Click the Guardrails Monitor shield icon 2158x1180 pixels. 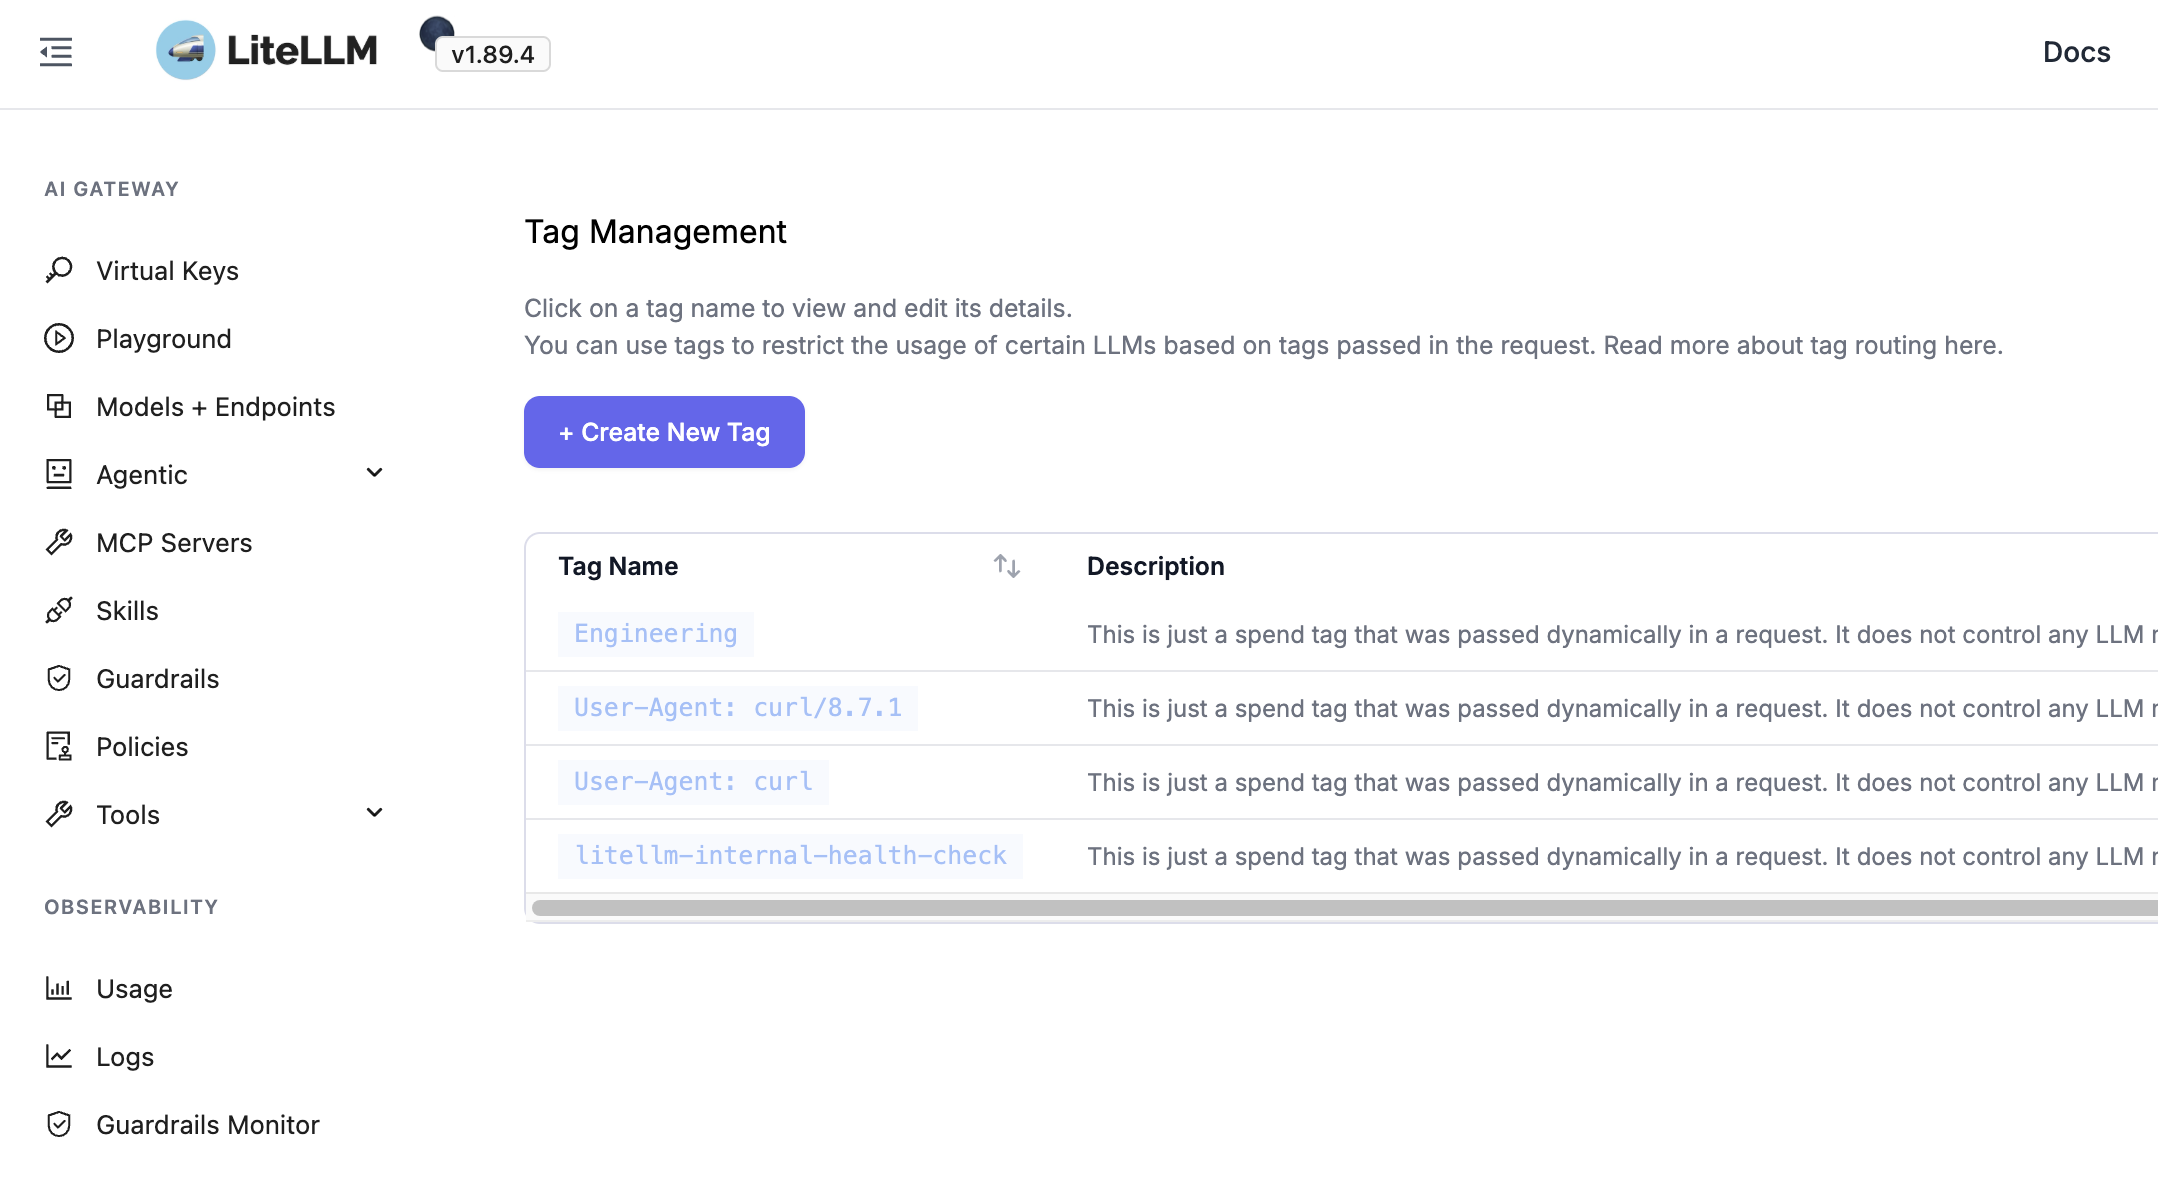point(59,1124)
